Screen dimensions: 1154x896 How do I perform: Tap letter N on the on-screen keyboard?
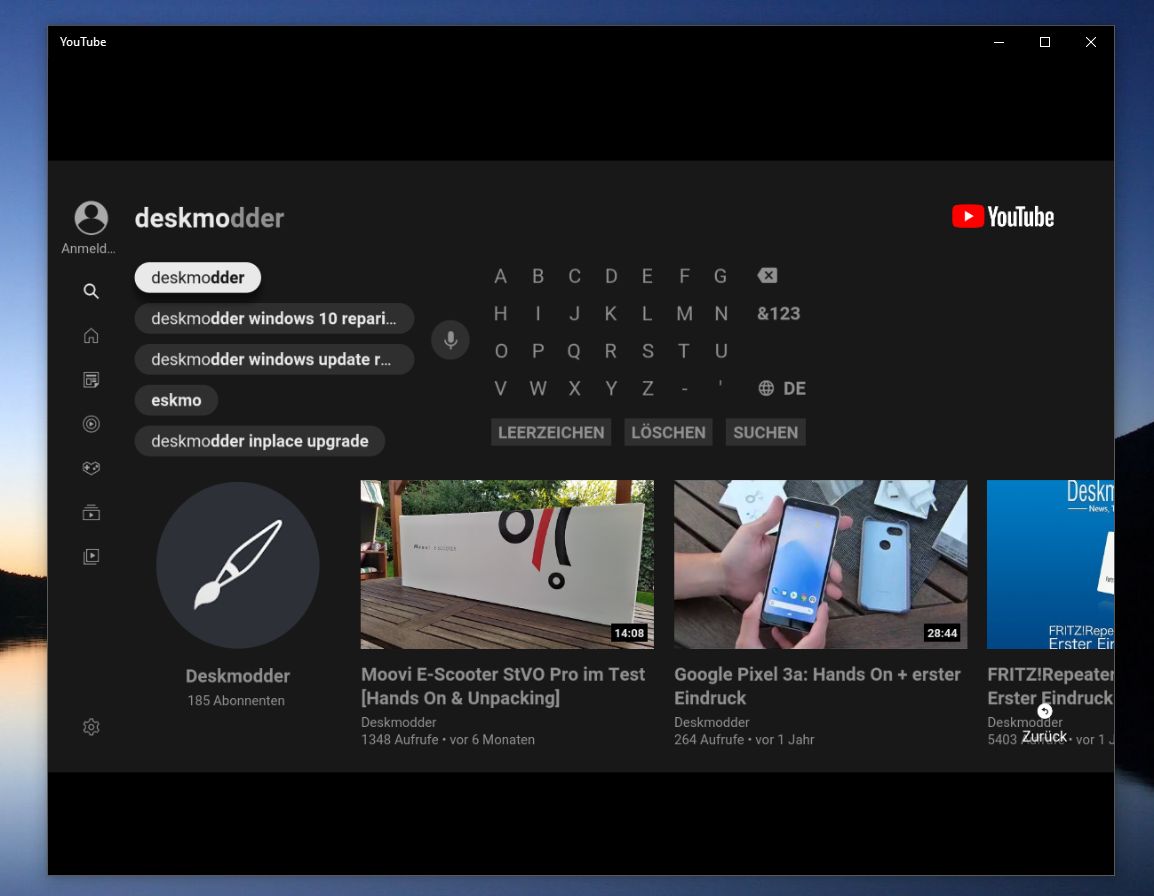[x=721, y=314]
